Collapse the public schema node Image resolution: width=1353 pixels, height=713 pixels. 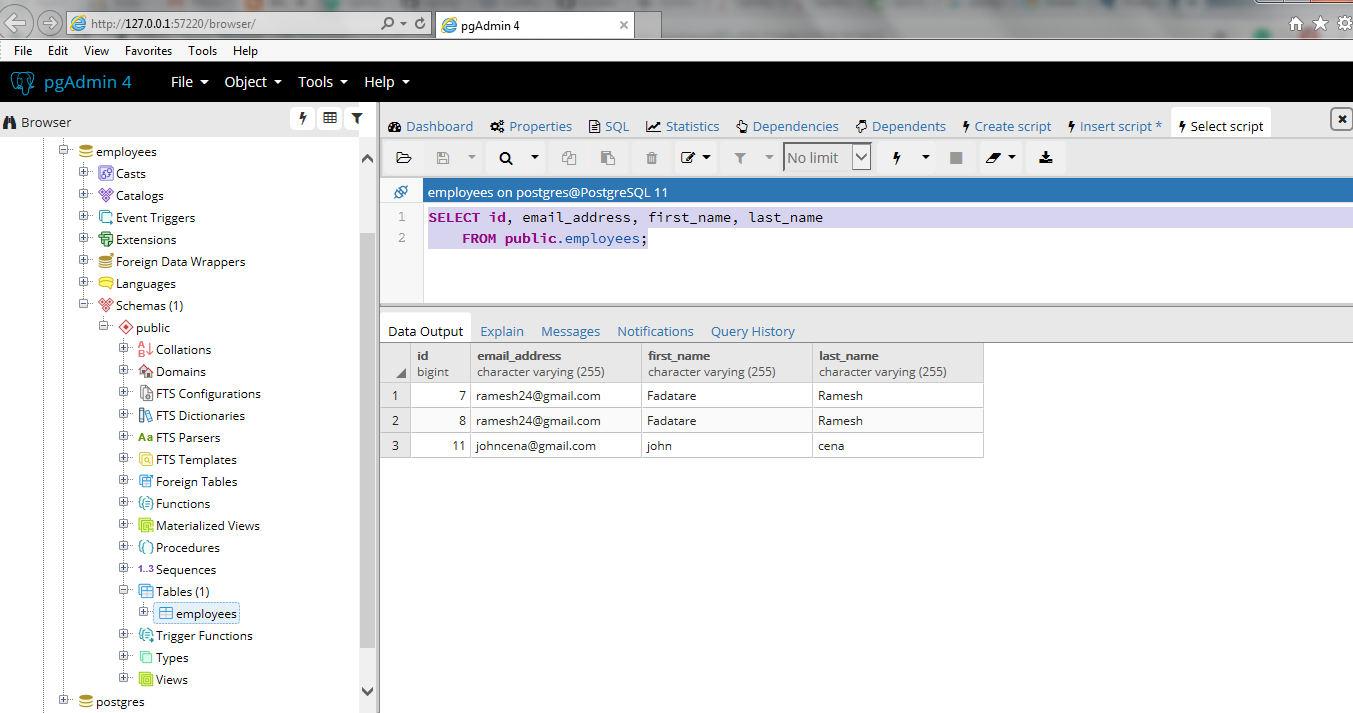click(x=104, y=327)
